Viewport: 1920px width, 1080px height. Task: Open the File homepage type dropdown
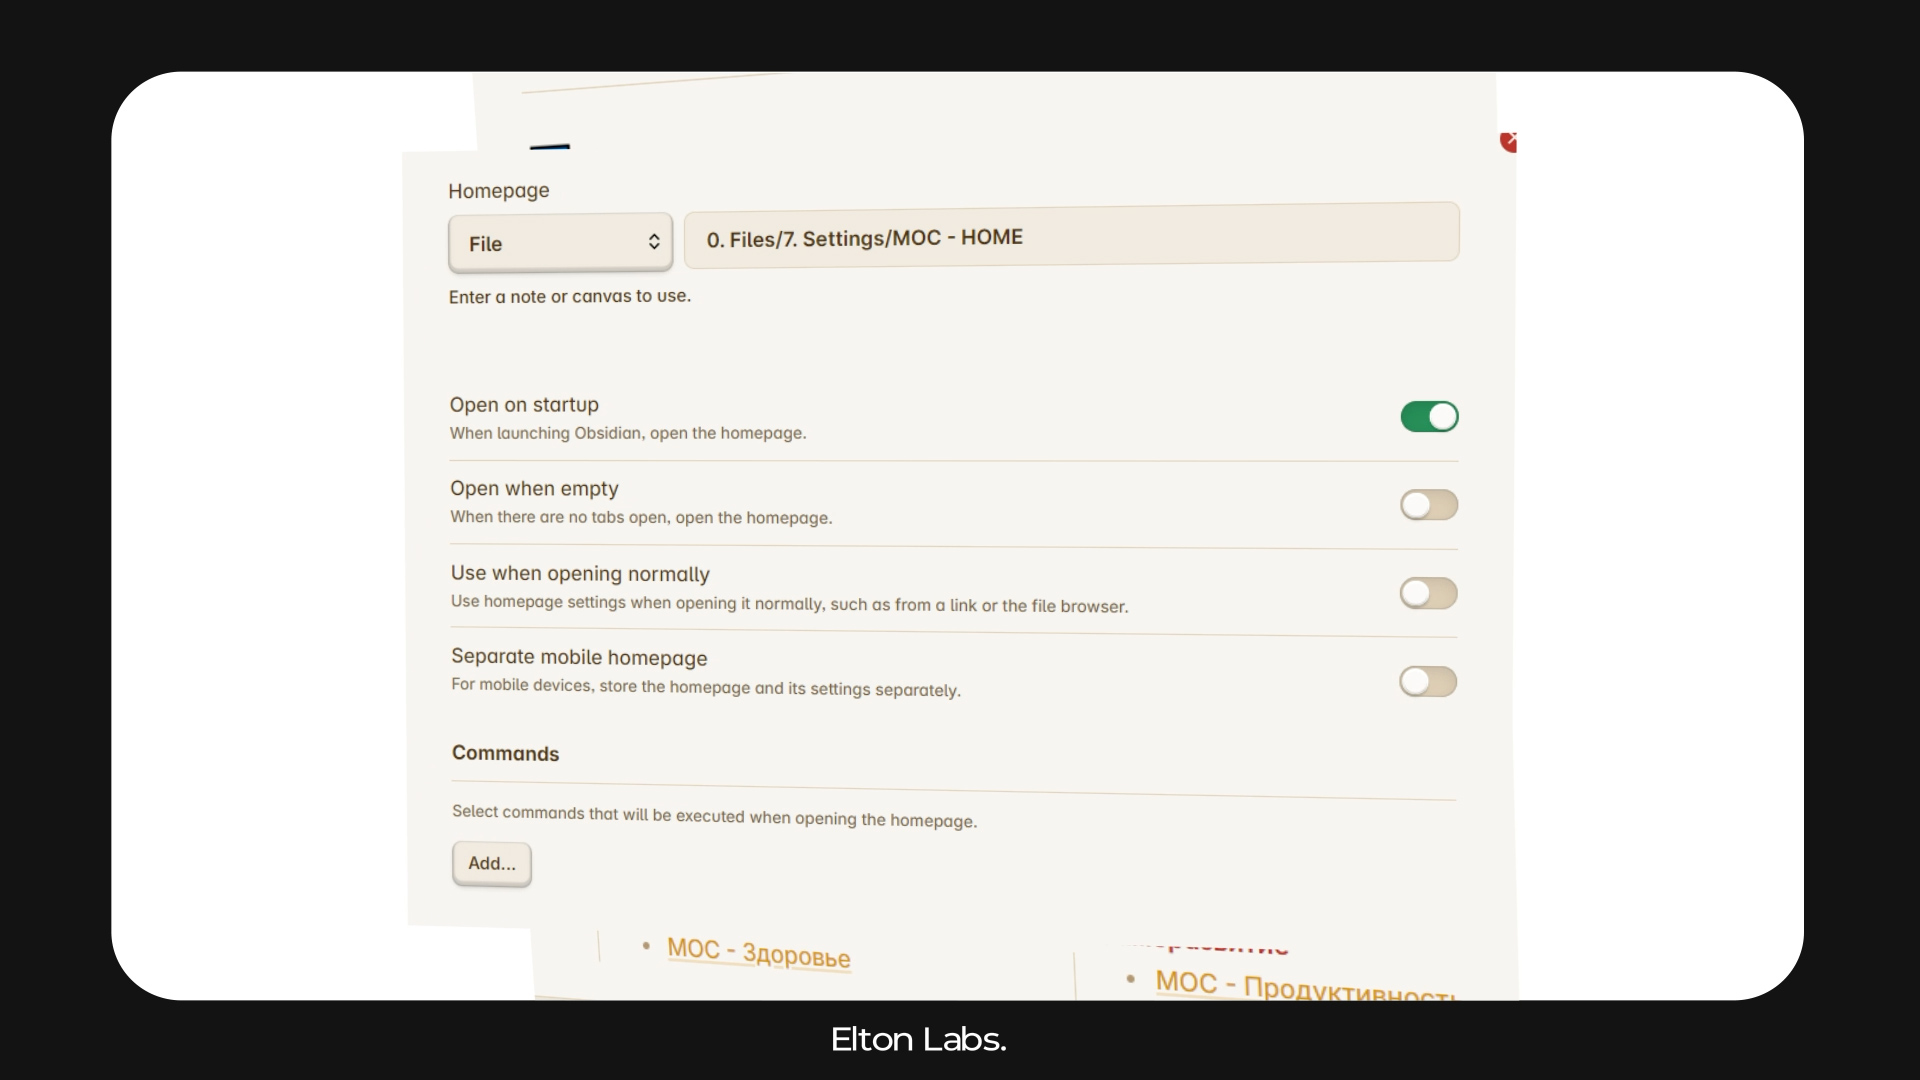tap(560, 243)
